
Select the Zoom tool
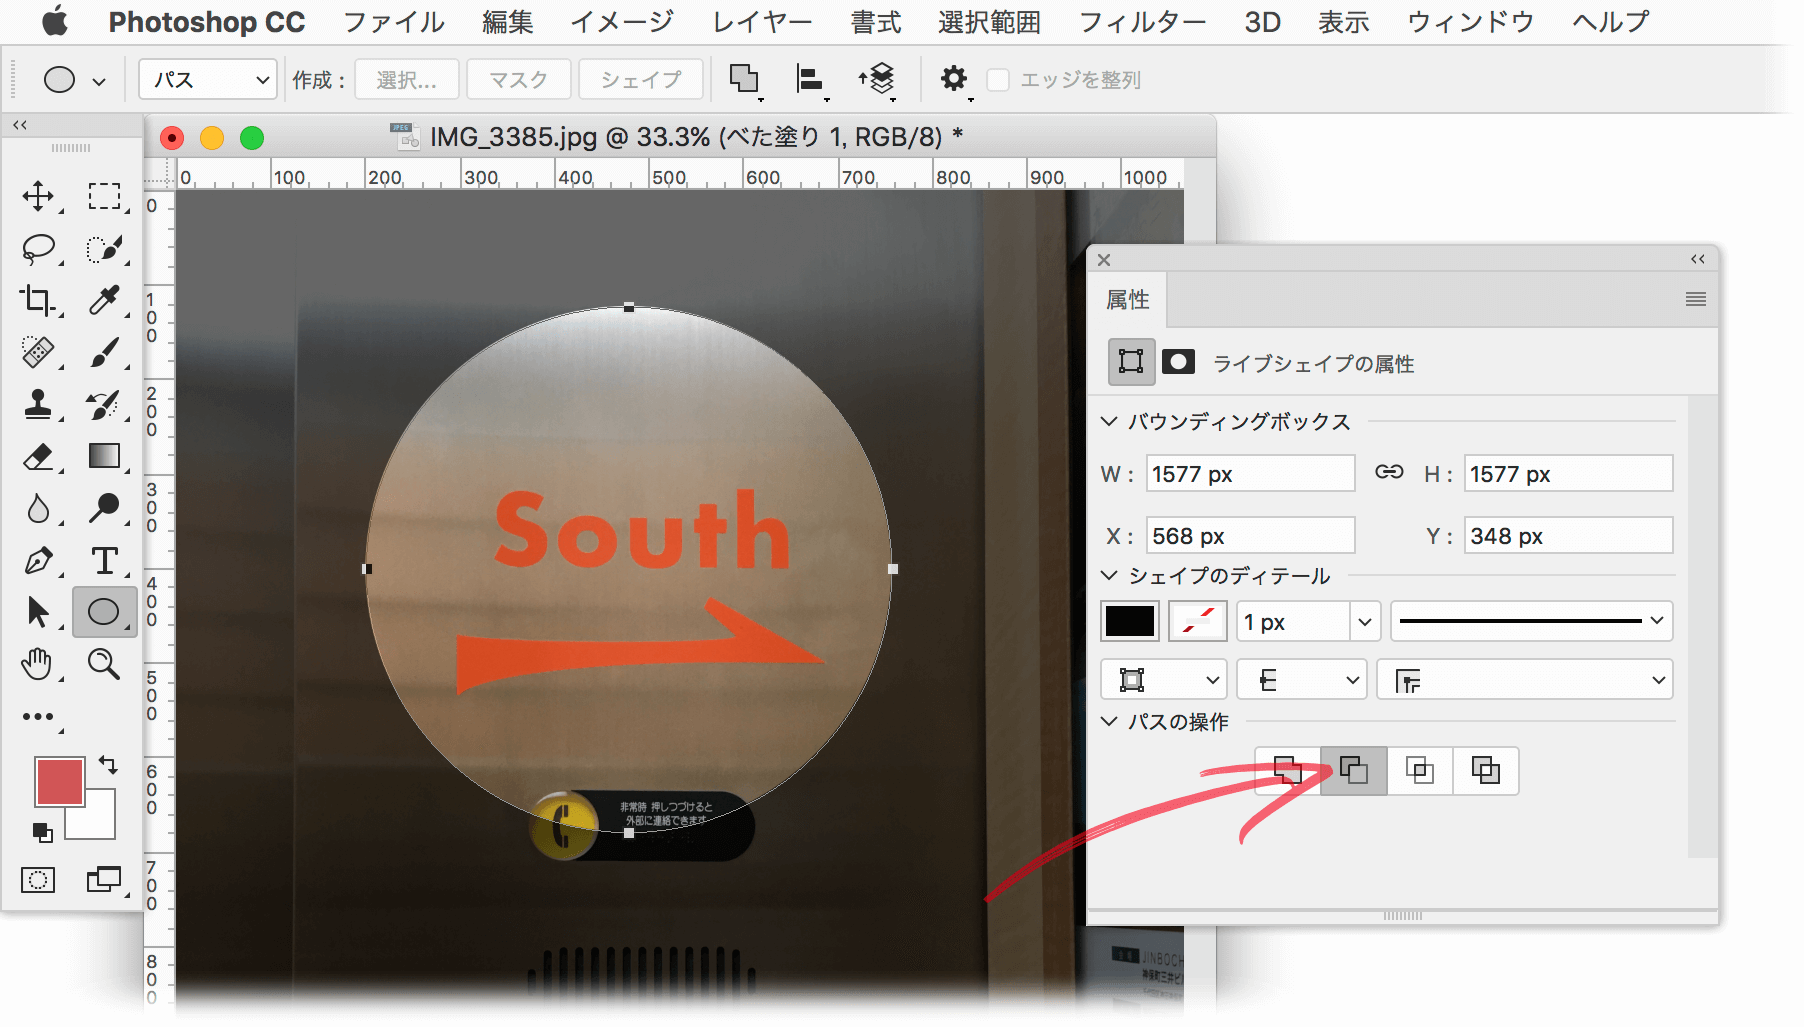(x=104, y=663)
